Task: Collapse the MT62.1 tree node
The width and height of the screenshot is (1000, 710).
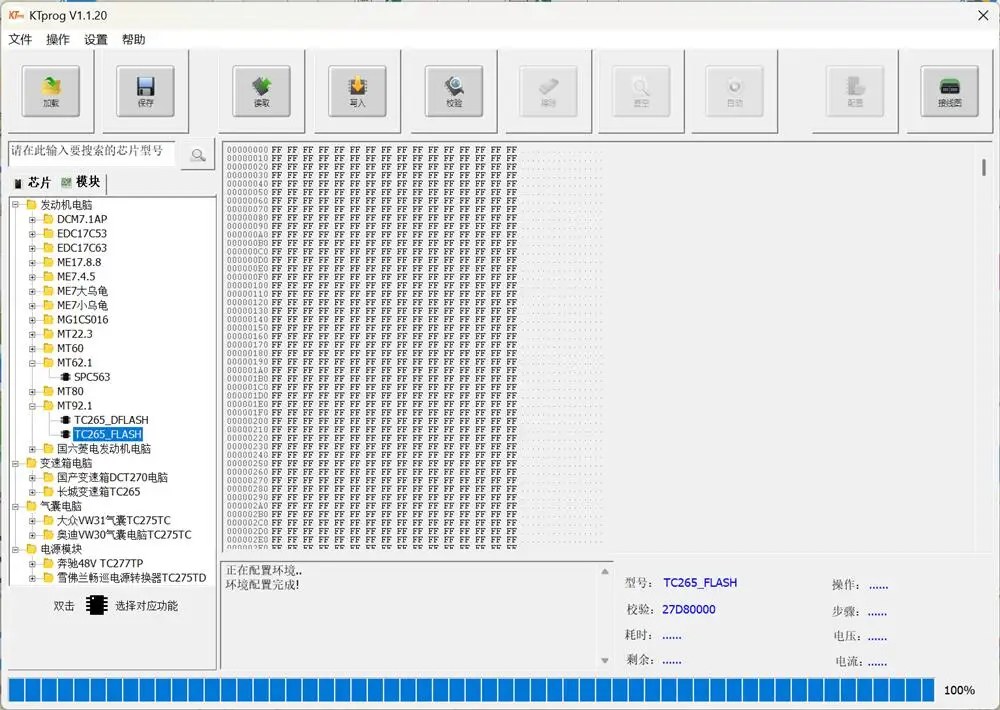Action: [32, 363]
